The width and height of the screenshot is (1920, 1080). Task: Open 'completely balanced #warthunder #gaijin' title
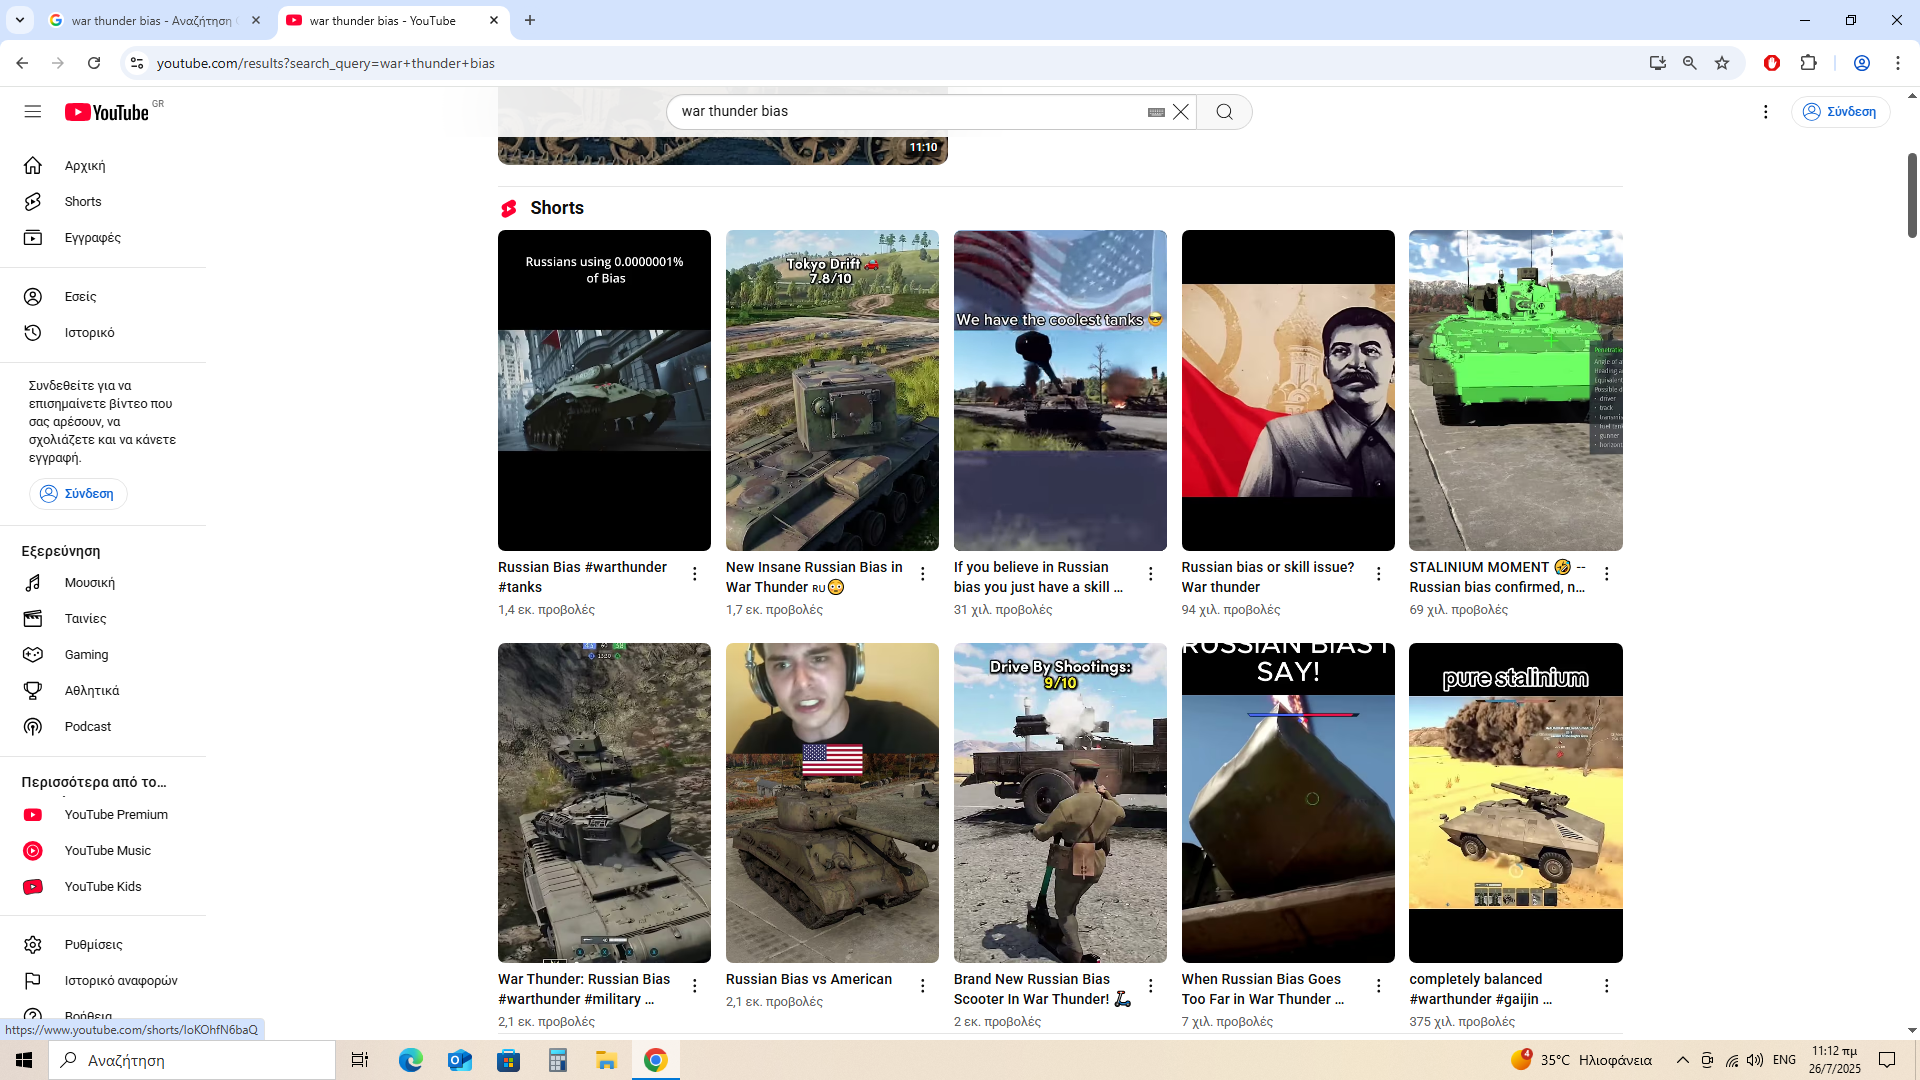(x=1481, y=989)
